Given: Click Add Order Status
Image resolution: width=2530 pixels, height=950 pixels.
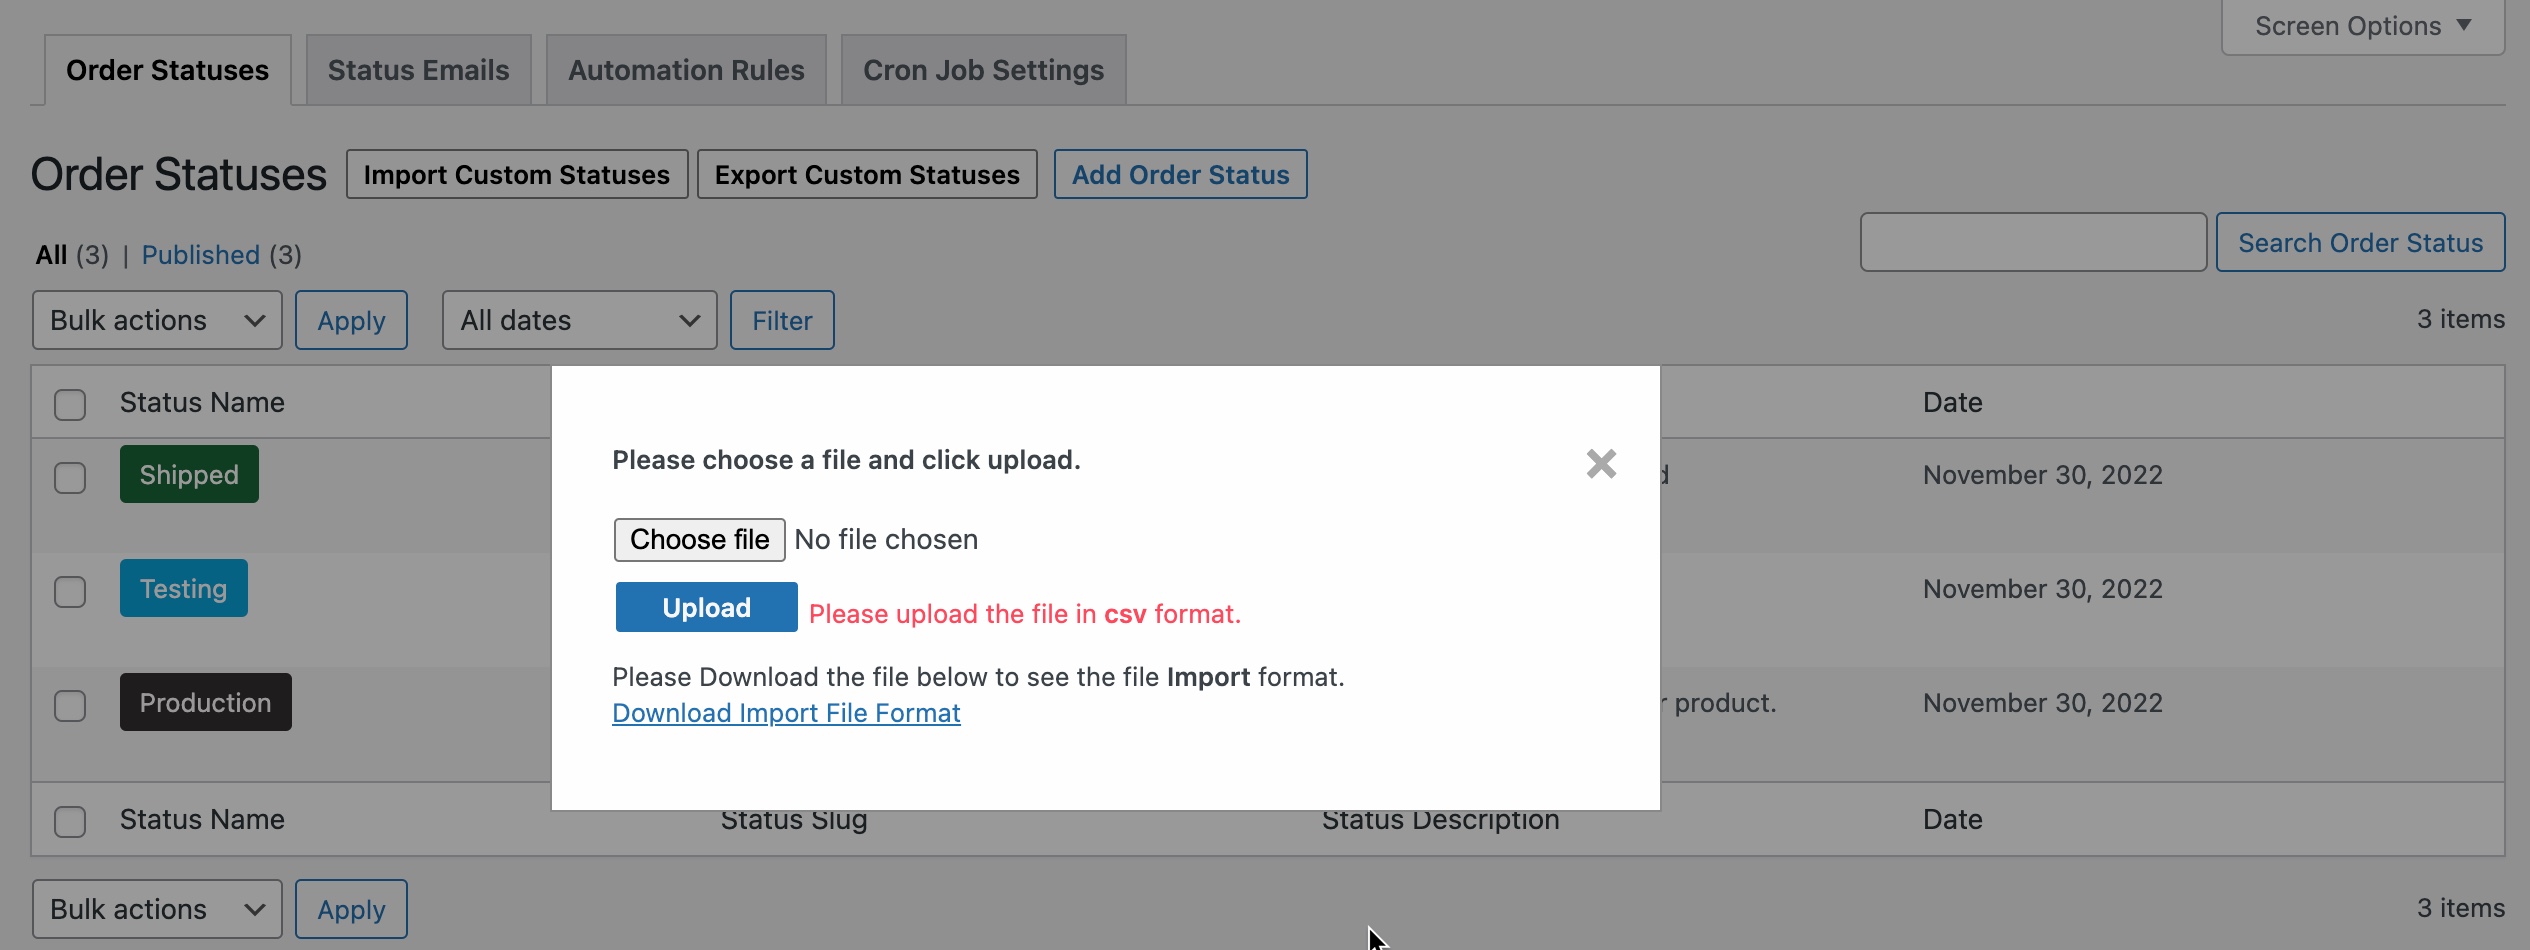Looking at the screenshot, I should (x=1180, y=174).
